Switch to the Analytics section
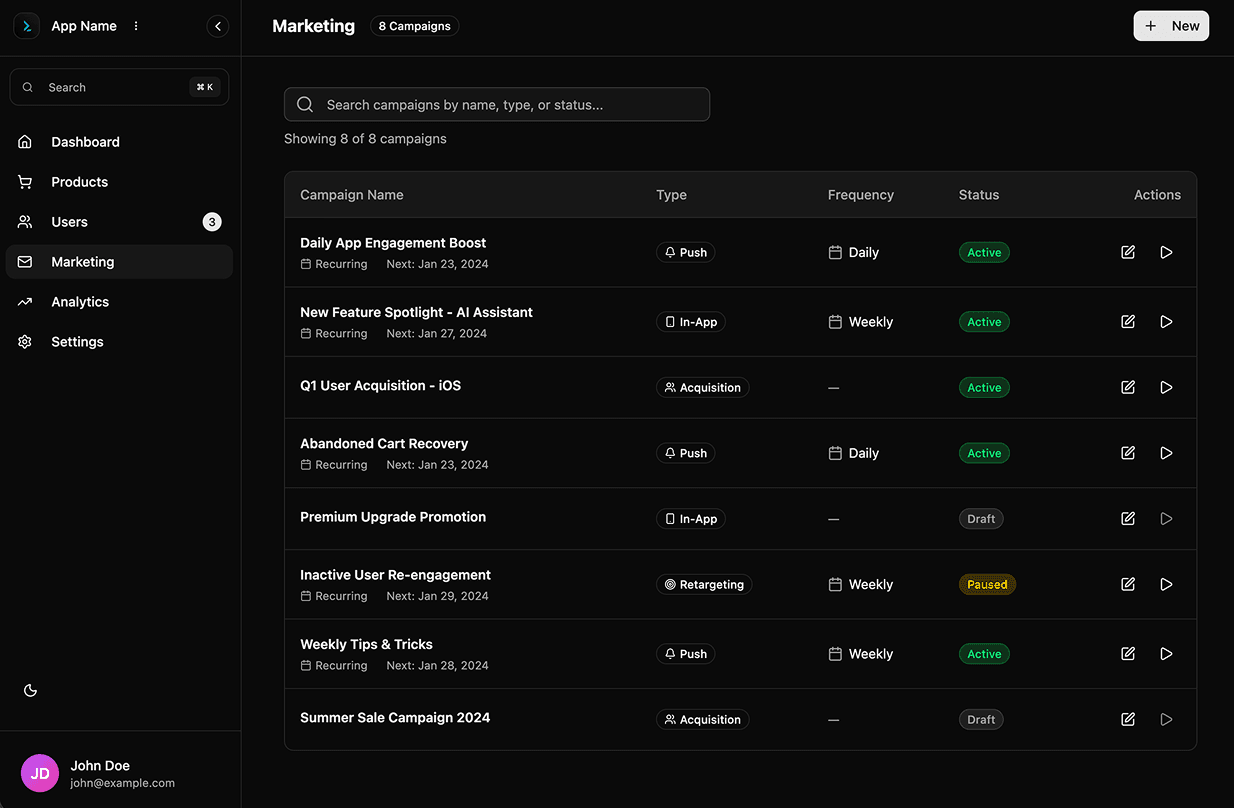This screenshot has height=808, width=1234. pos(80,301)
